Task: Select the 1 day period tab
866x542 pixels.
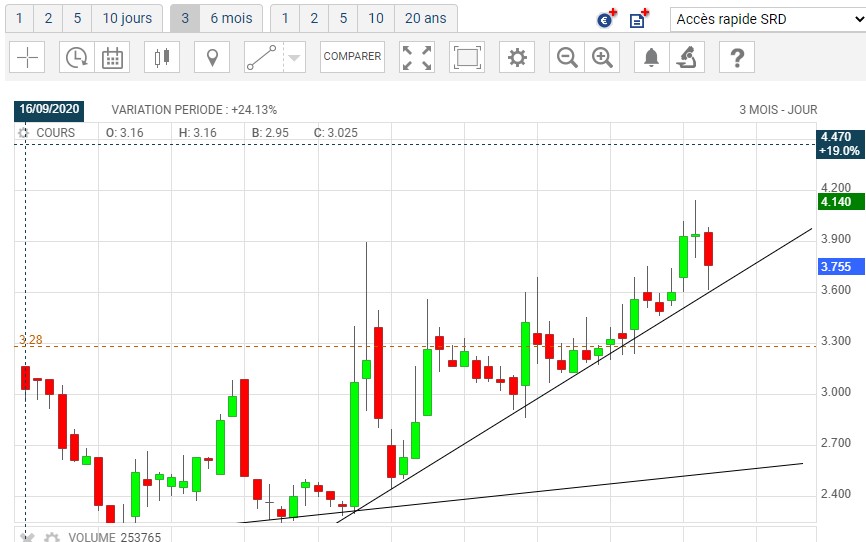Action: point(19,18)
